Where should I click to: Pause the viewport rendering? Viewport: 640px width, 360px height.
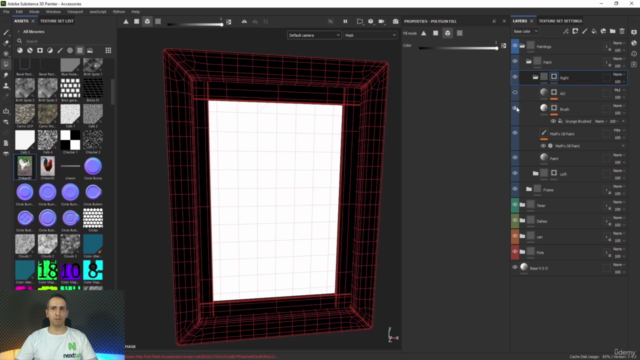[x=345, y=22]
